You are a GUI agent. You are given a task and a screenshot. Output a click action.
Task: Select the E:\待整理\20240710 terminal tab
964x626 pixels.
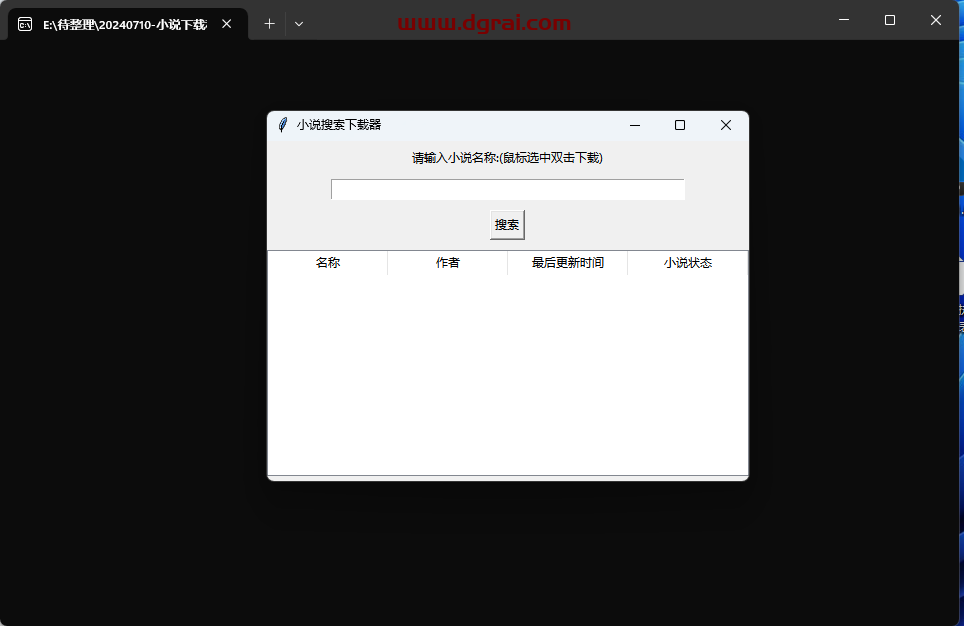pos(128,24)
